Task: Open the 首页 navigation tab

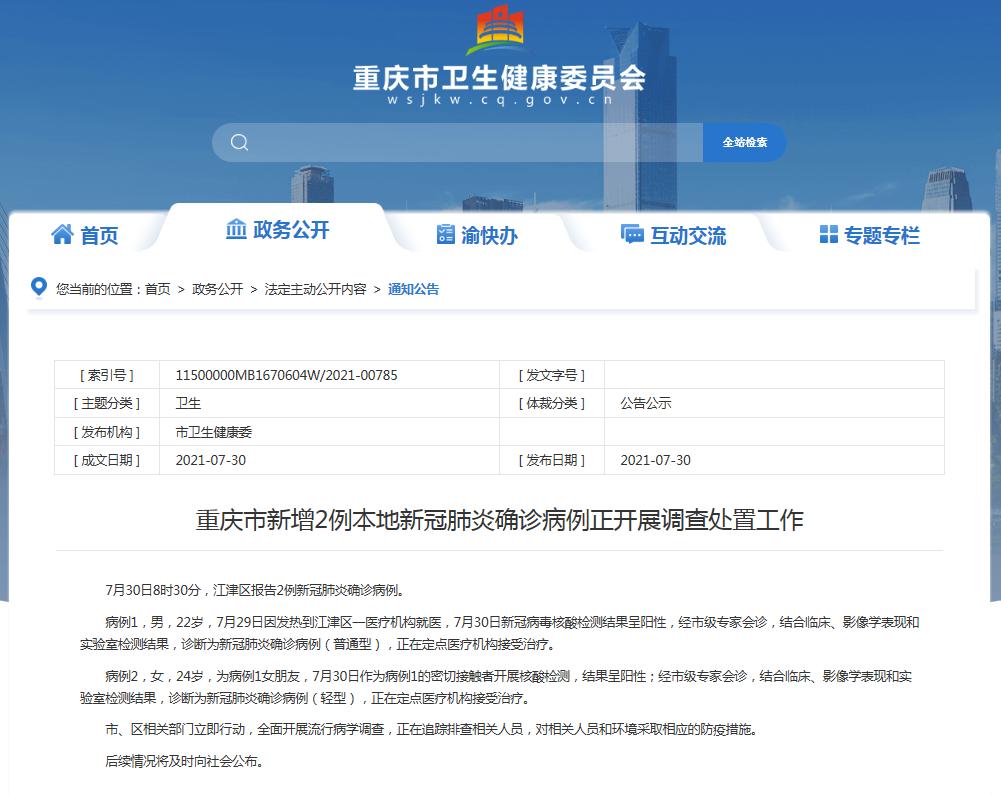Action: click(99, 236)
